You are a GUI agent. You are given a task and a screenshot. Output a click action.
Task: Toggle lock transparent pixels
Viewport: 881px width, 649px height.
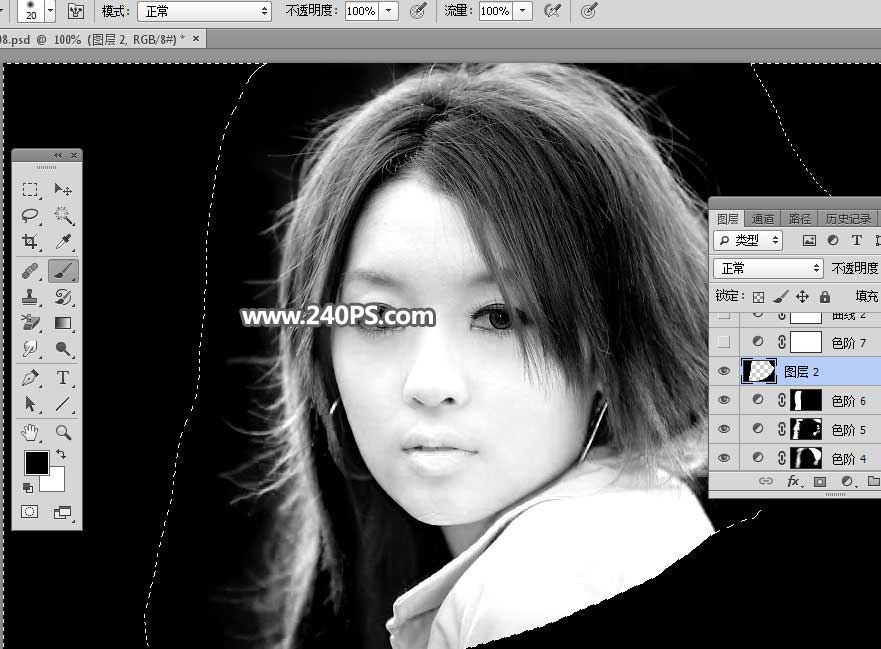click(x=759, y=297)
